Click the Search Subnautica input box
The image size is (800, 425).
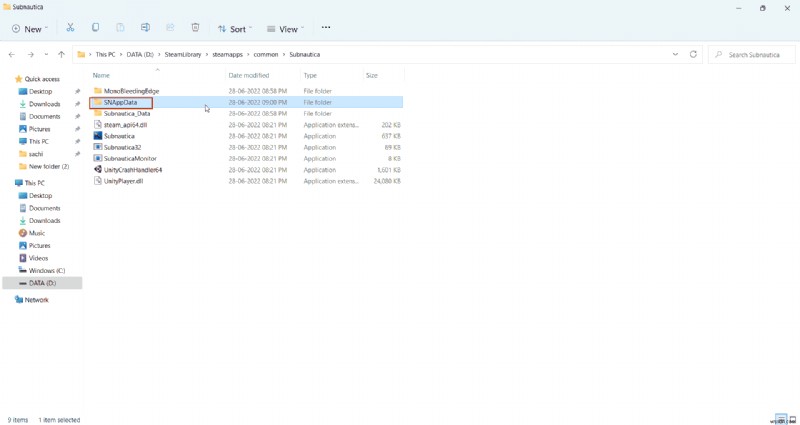755,54
